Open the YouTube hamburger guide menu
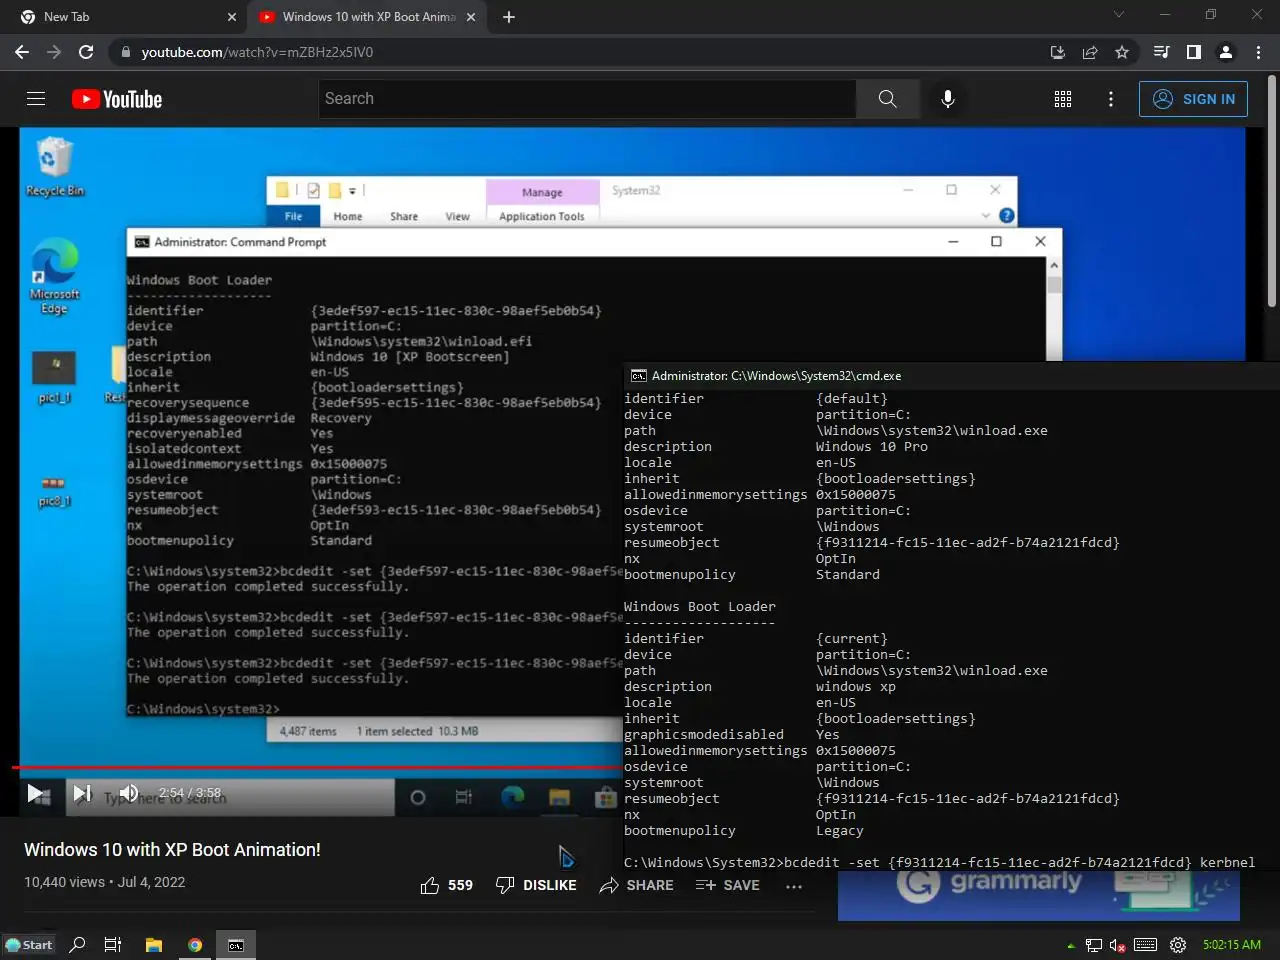Image resolution: width=1280 pixels, height=960 pixels. [x=36, y=99]
